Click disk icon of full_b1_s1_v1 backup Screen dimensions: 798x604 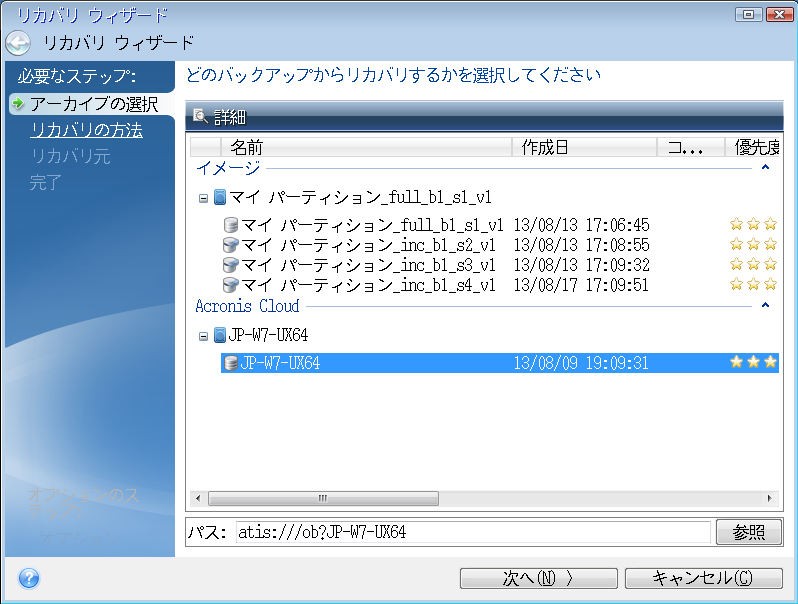[231, 225]
